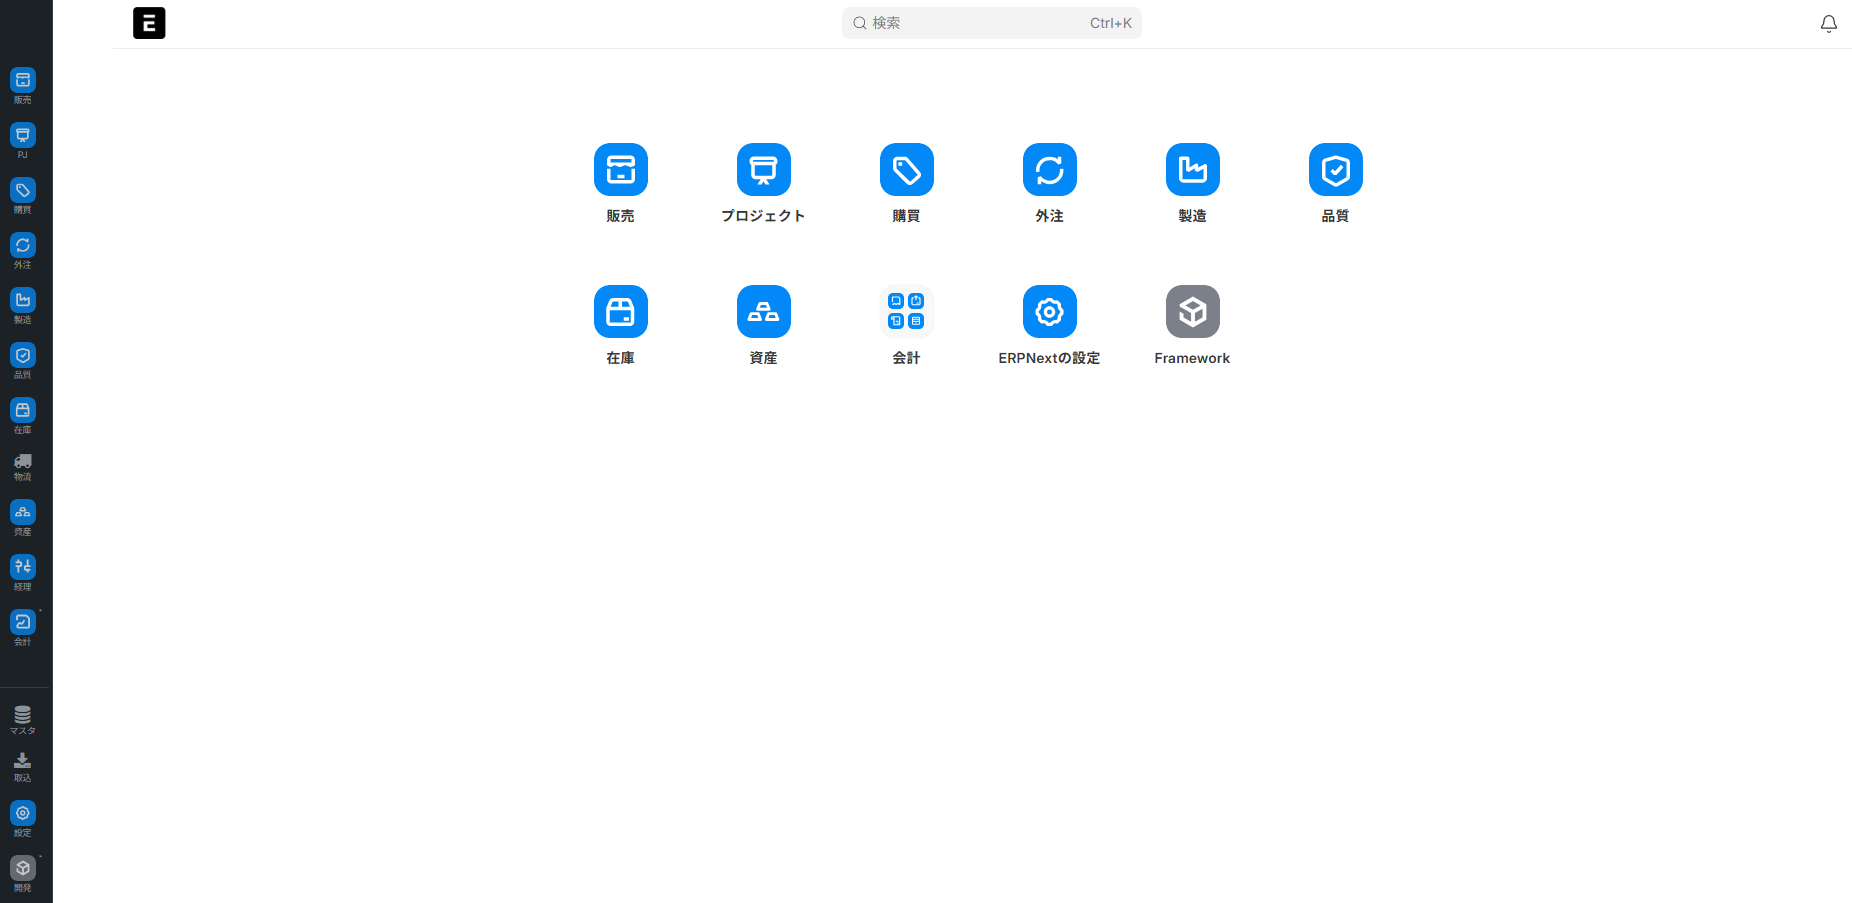Open the 品質 quality shield tile
Viewport: 1852px width, 903px height.
point(1335,170)
